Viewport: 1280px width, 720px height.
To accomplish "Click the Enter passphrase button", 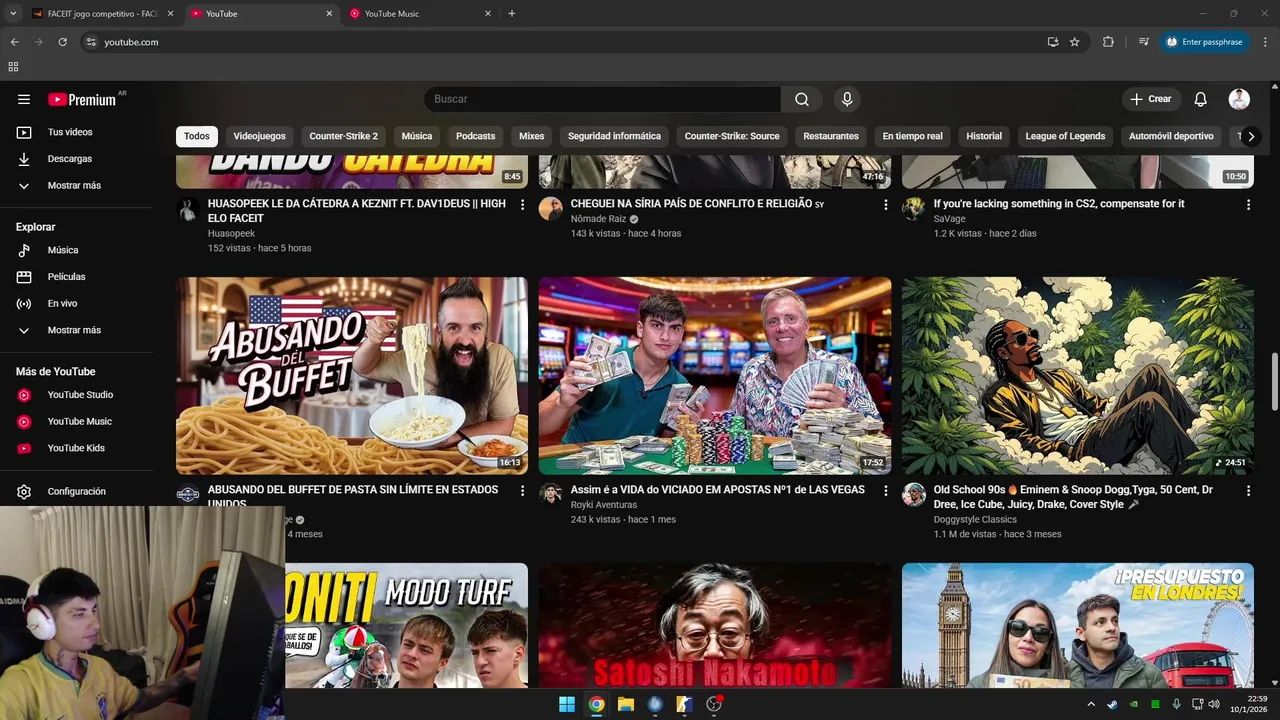I will 1207,42.
